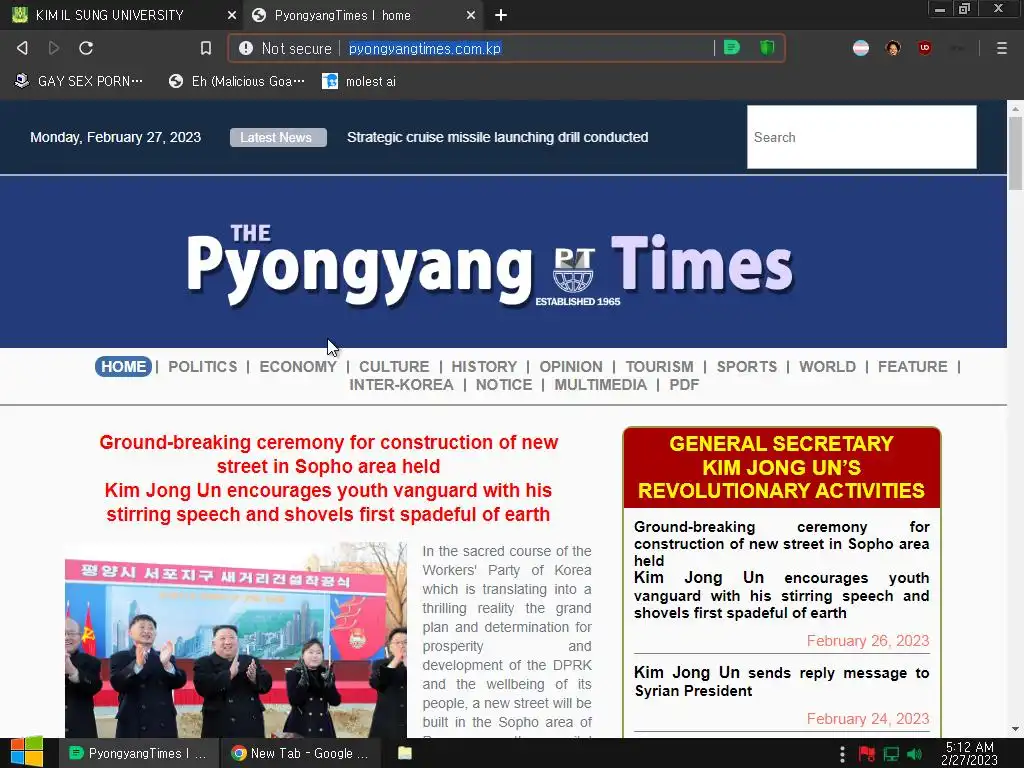Image resolution: width=1024 pixels, height=768 pixels.
Task: Switch to New Tab - Google Chrome taskbar window
Action: tap(299, 753)
